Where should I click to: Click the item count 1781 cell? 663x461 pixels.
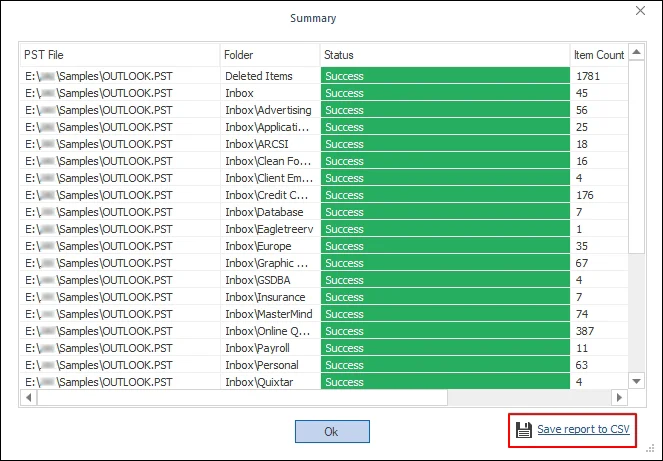(x=599, y=76)
